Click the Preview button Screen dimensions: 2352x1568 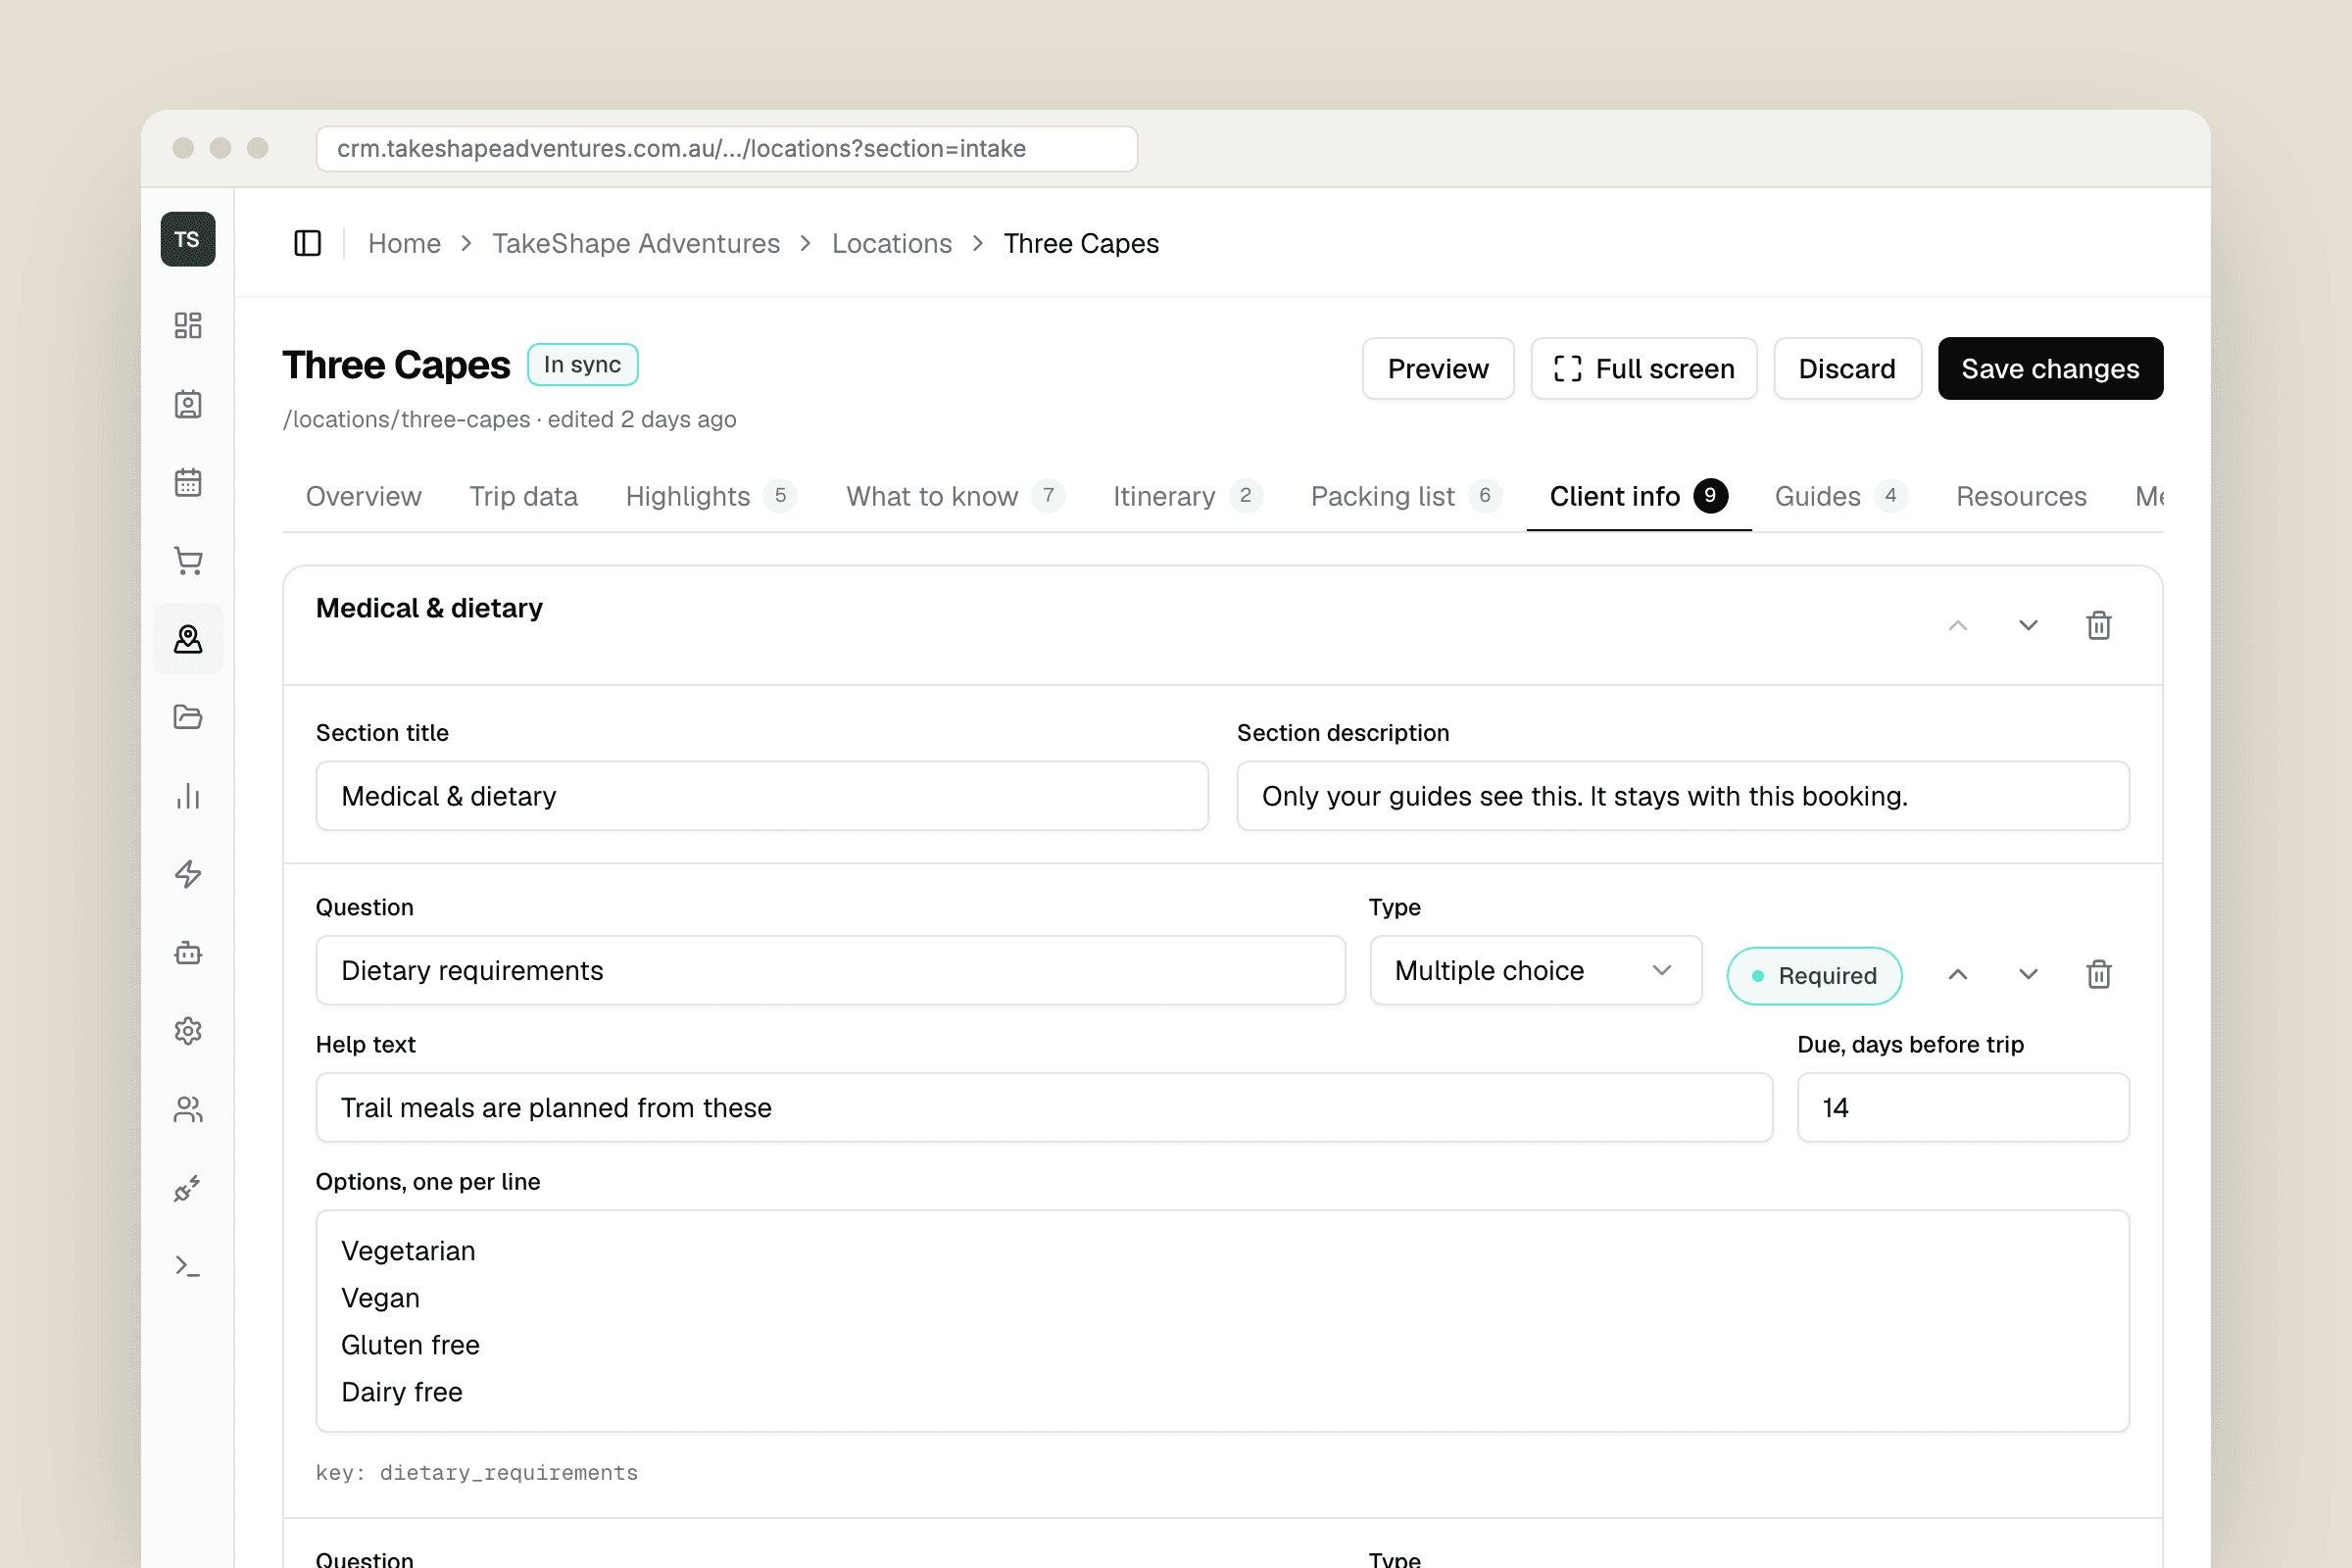(x=1438, y=368)
